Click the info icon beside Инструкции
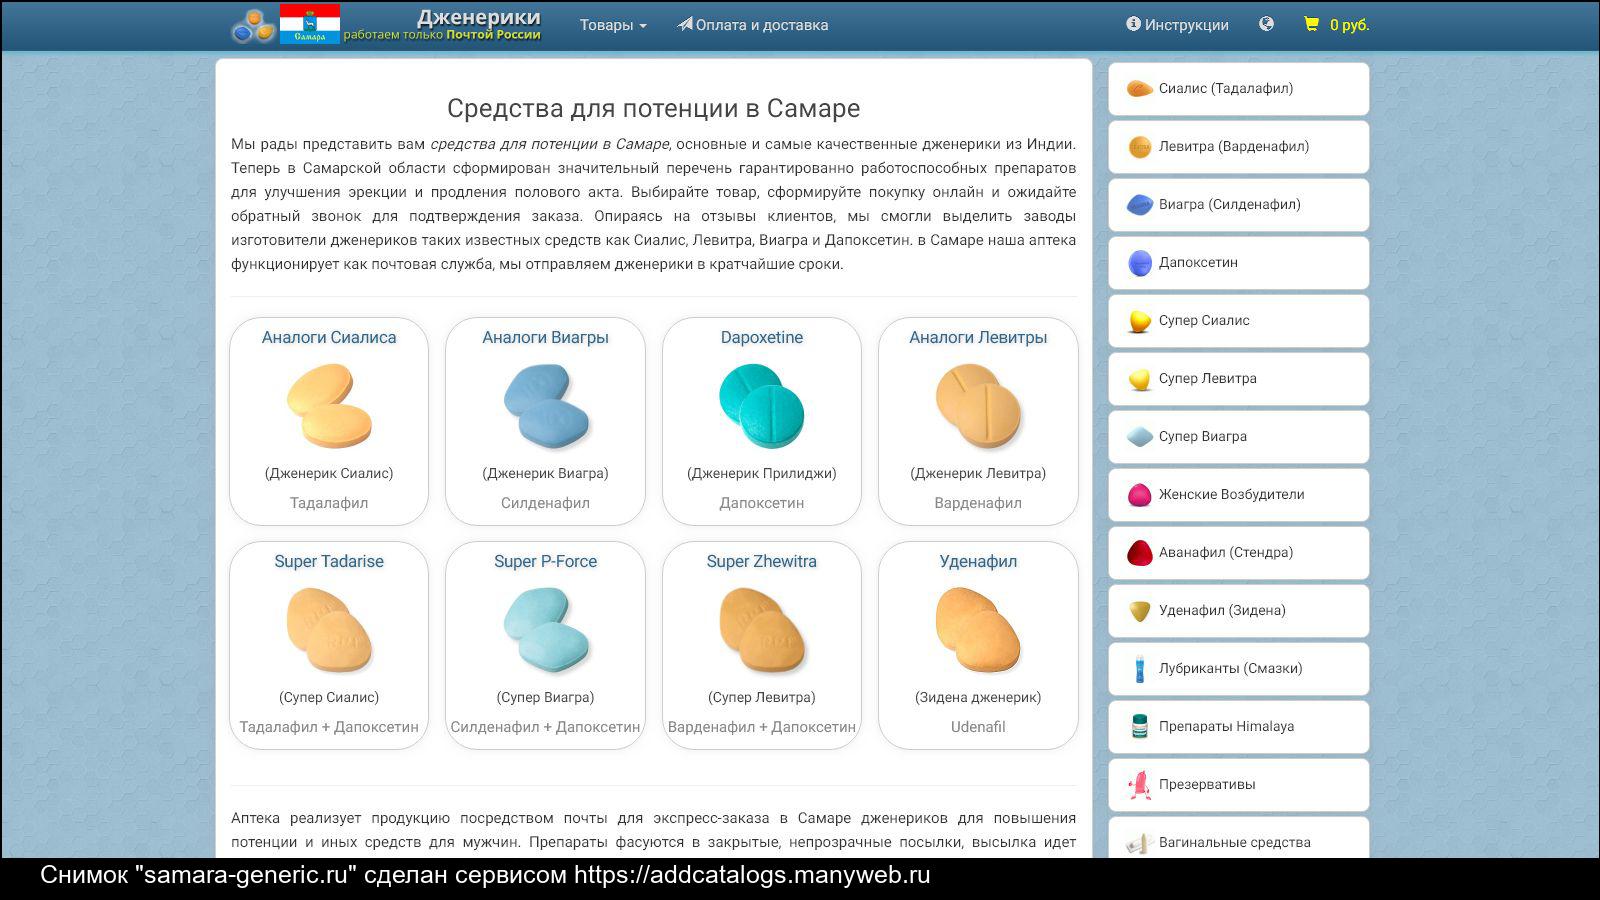This screenshot has width=1600, height=900. coord(1133,24)
